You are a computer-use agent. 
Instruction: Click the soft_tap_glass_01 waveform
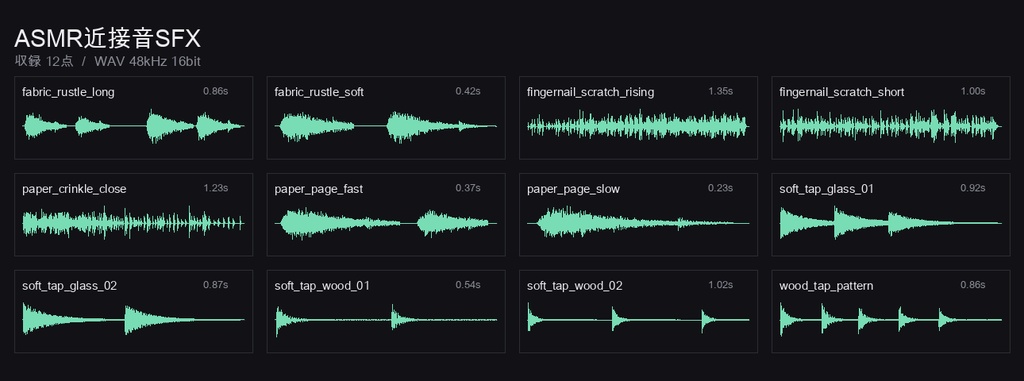[891, 223]
